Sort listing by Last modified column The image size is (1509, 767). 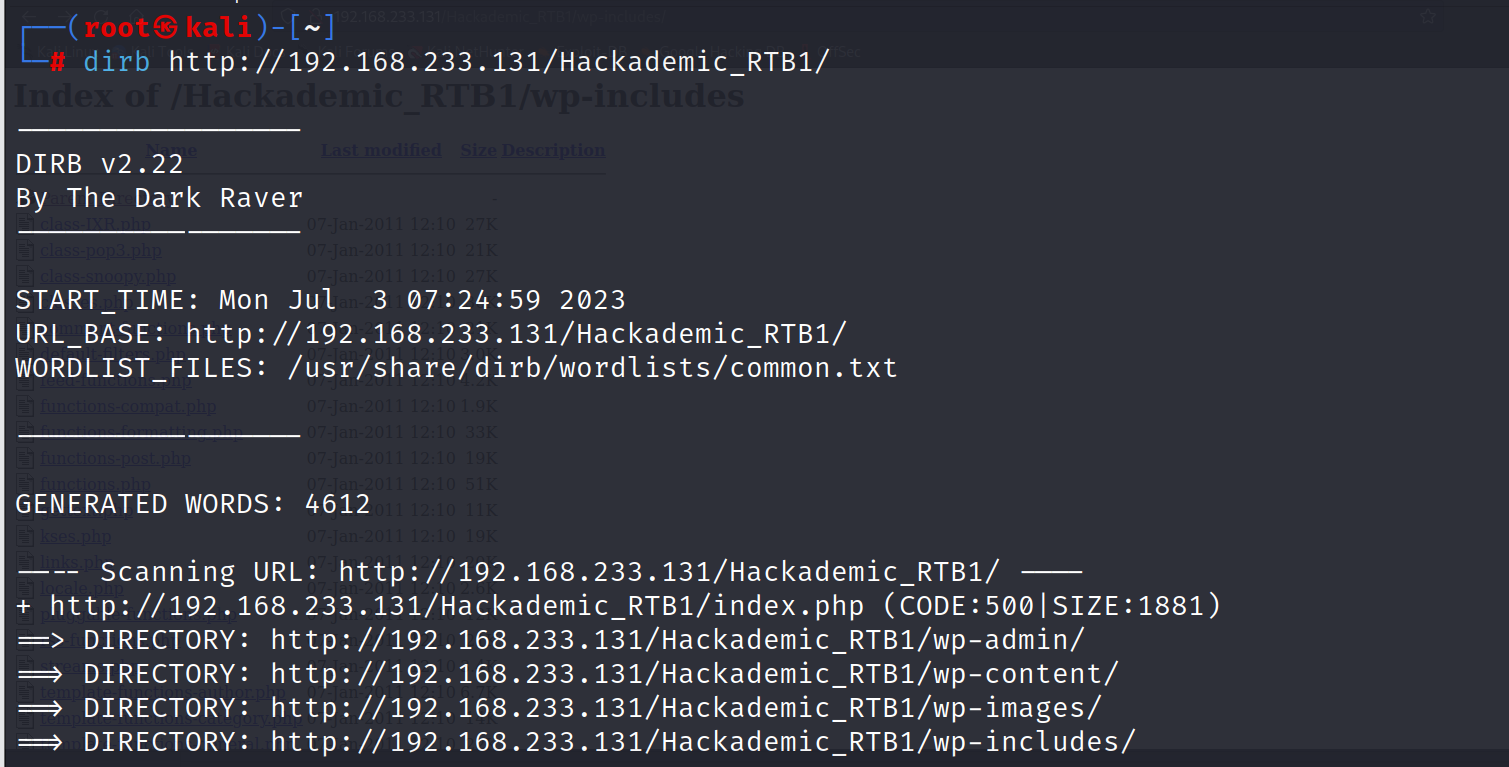[381, 150]
